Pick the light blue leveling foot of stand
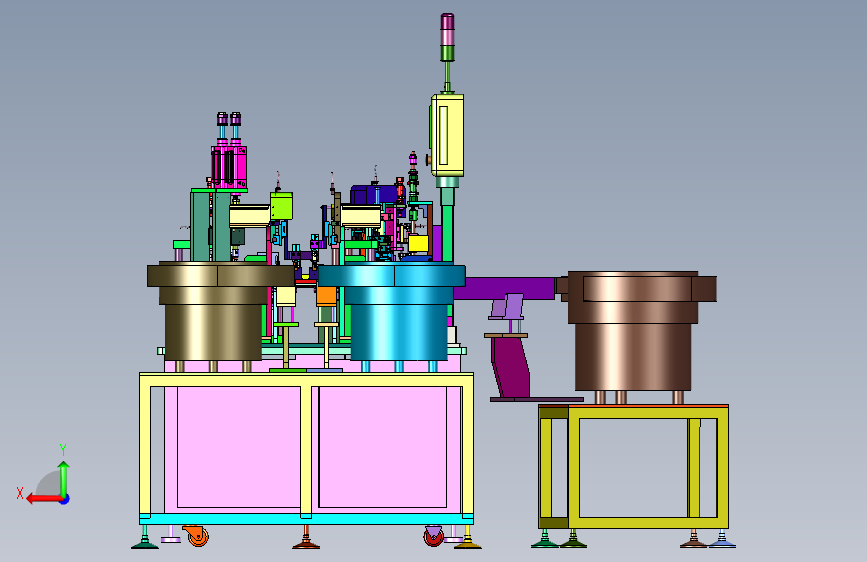Screen dimensions: 867x562 click(x=722, y=540)
